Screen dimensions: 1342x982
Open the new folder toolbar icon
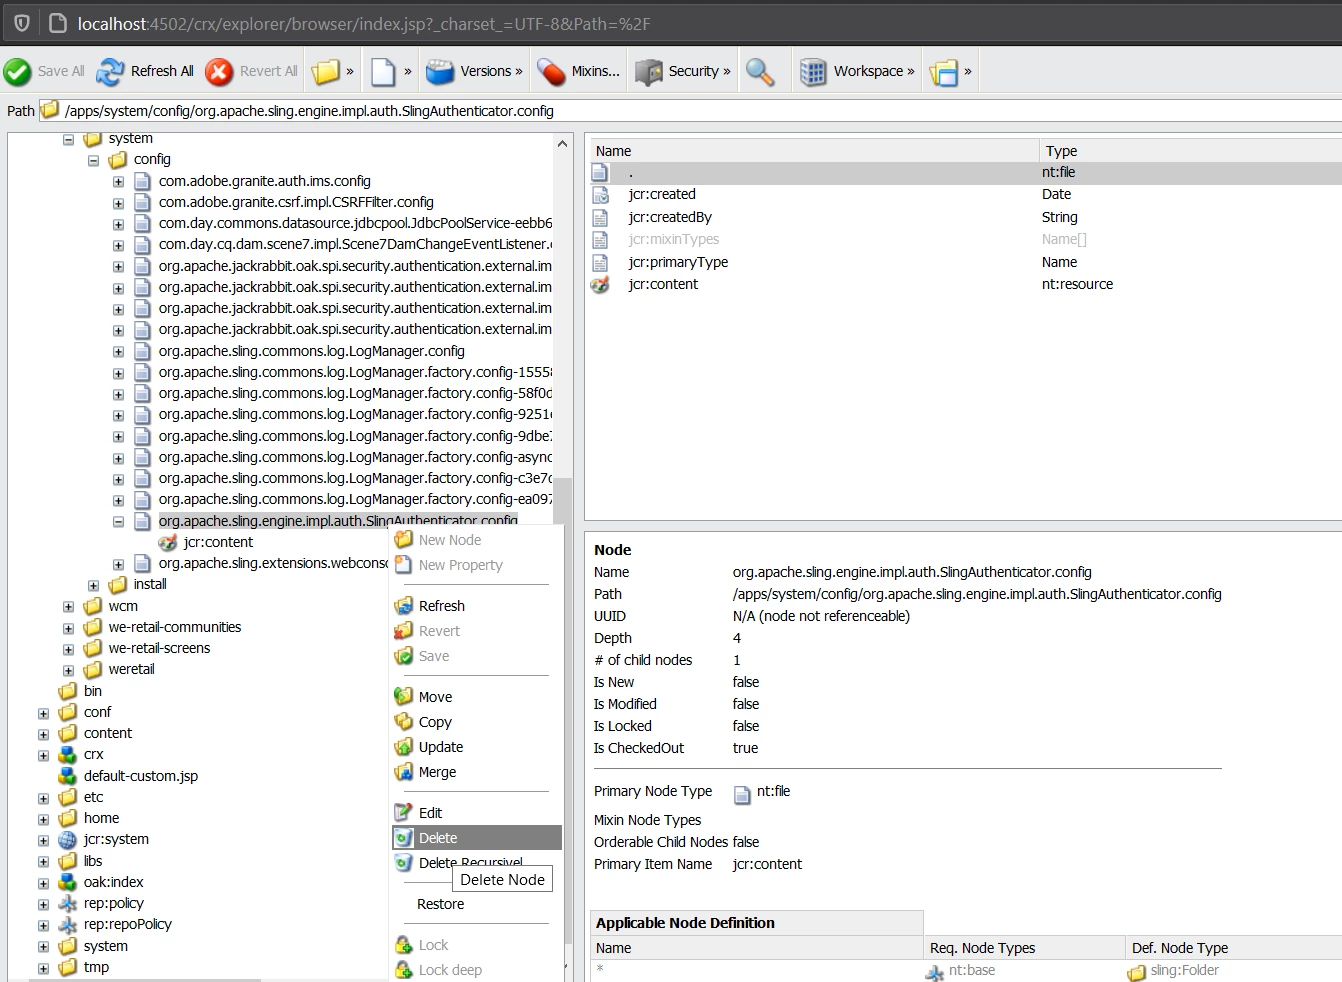coord(325,71)
